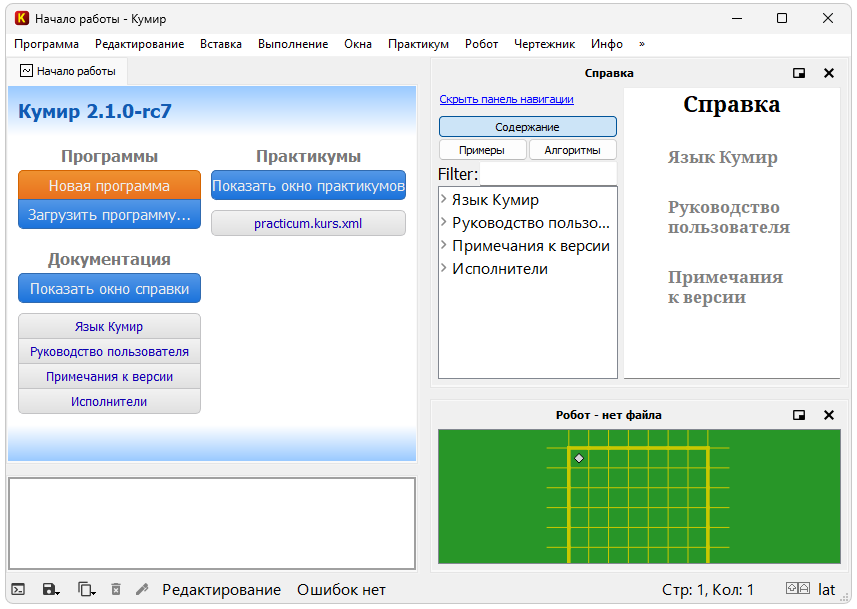Open the Инфо menu
This screenshot has width=857, height=609.
click(x=607, y=44)
